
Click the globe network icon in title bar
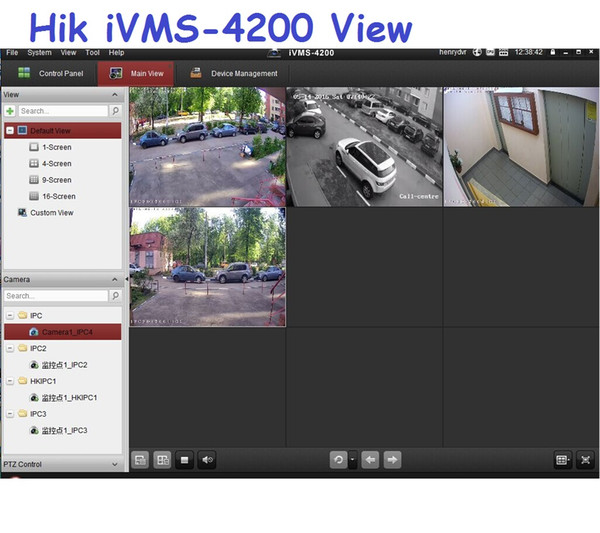pyautogui.click(x=477, y=52)
